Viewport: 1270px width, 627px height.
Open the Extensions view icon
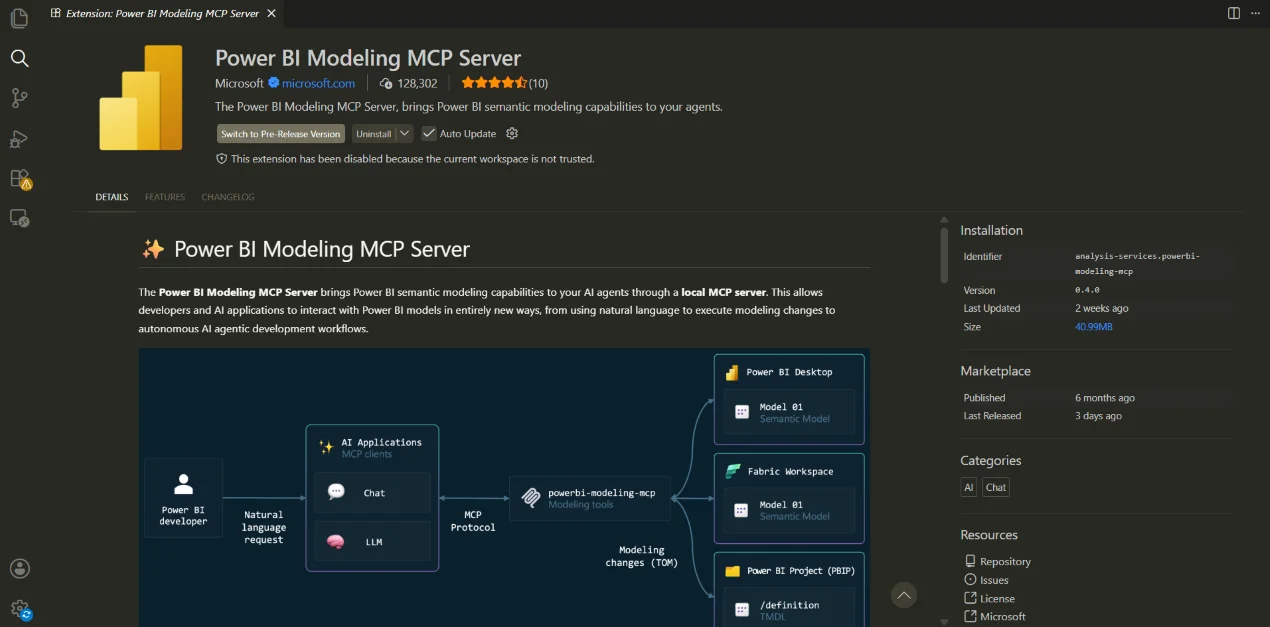pyautogui.click(x=20, y=179)
